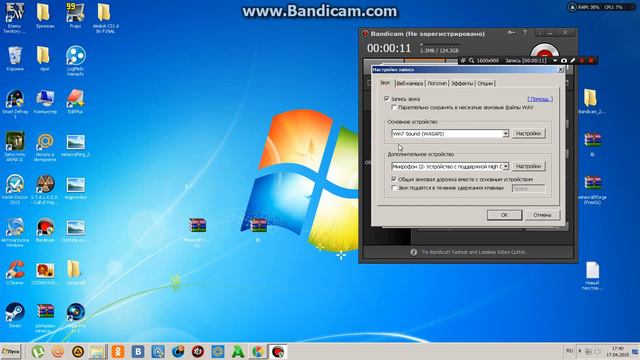Open the LogMeIn Hamachi desktop shortcut

click(x=76, y=61)
